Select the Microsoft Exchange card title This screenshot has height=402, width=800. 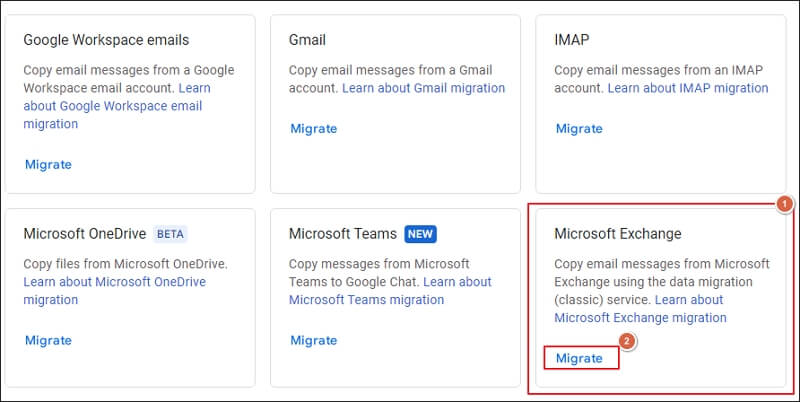click(618, 234)
